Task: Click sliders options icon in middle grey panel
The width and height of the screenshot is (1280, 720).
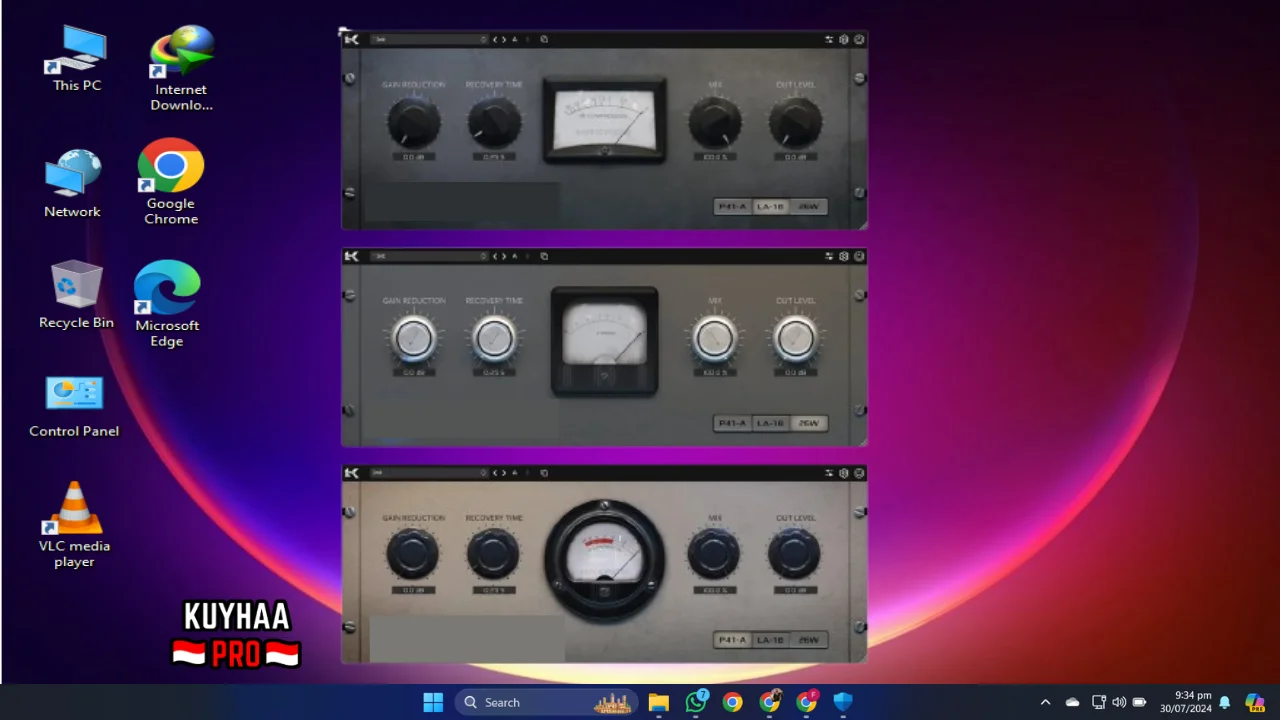Action: click(829, 256)
